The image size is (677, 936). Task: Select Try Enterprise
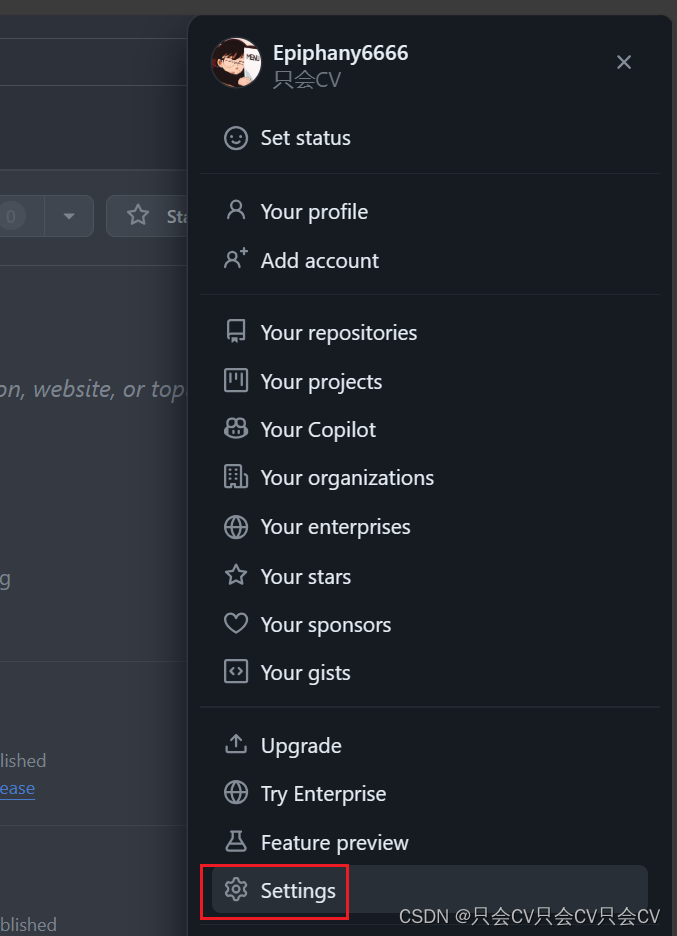tap(324, 795)
